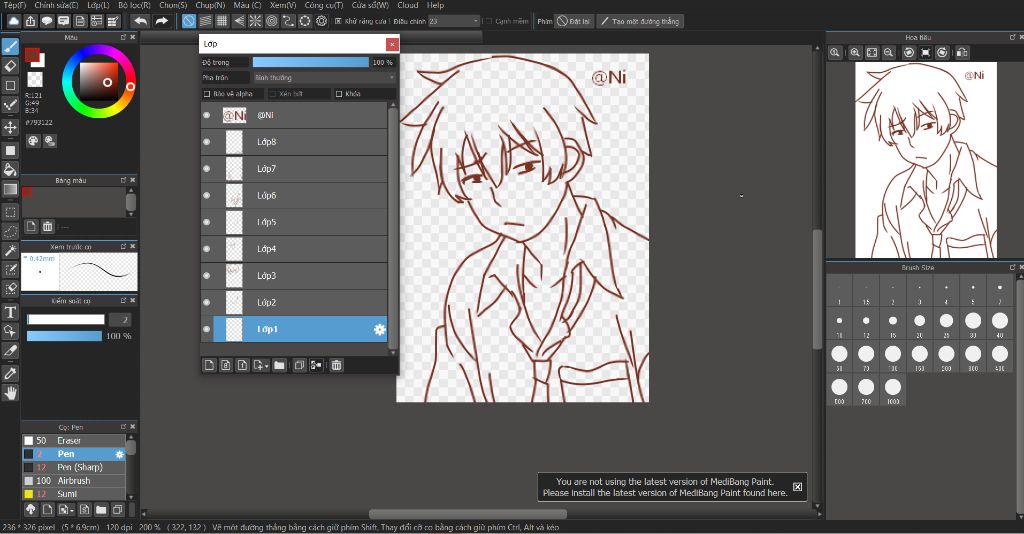
Task: Select the Airbrush brush in the list
Action: pos(74,480)
